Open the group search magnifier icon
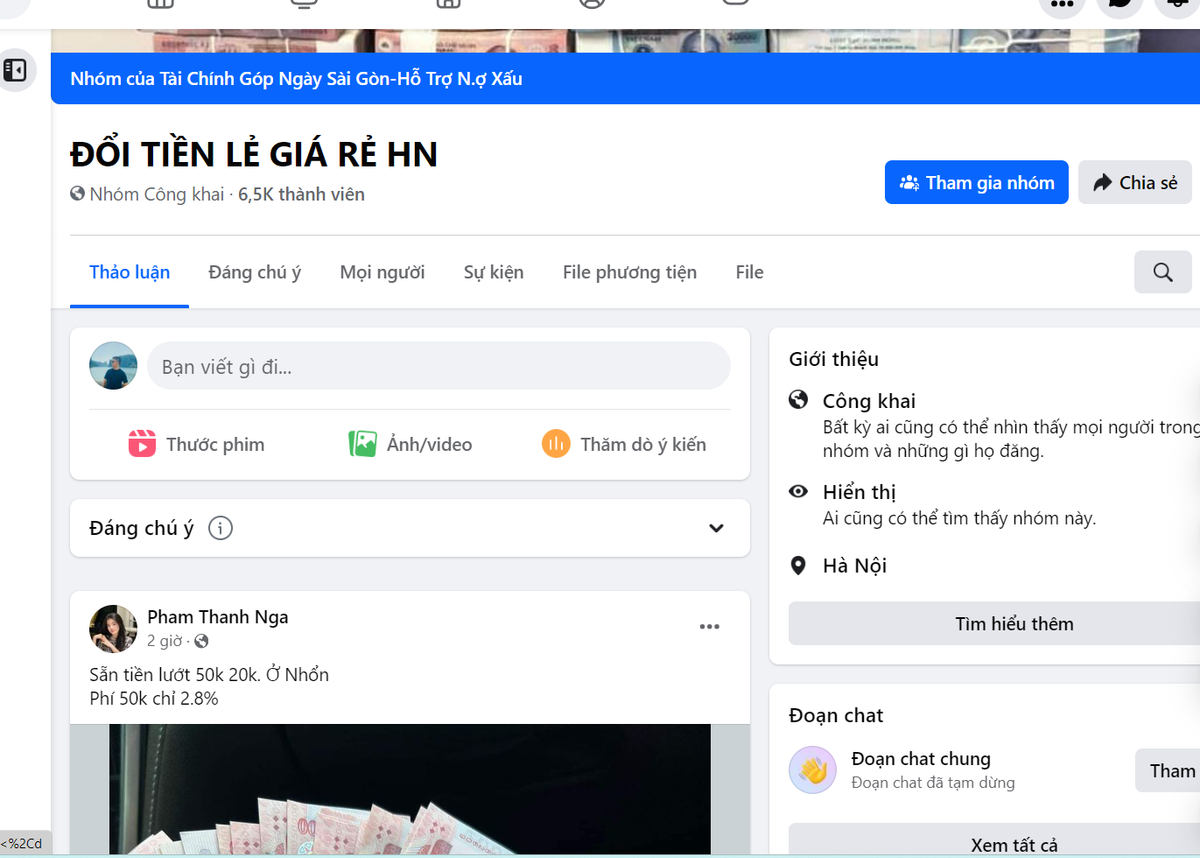Image resolution: width=1200 pixels, height=858 pixels. click(x=1162, y=271)
